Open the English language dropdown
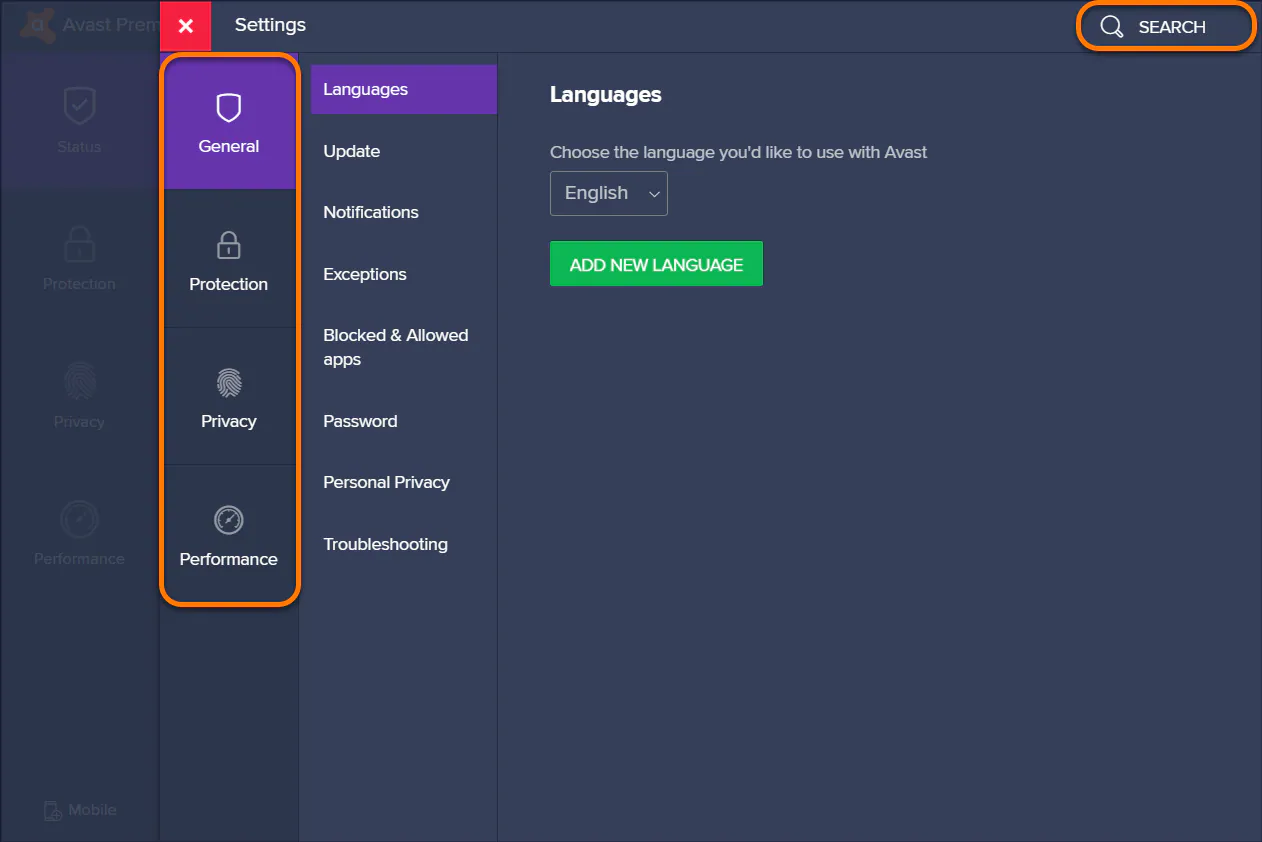 tap(608, 193)
